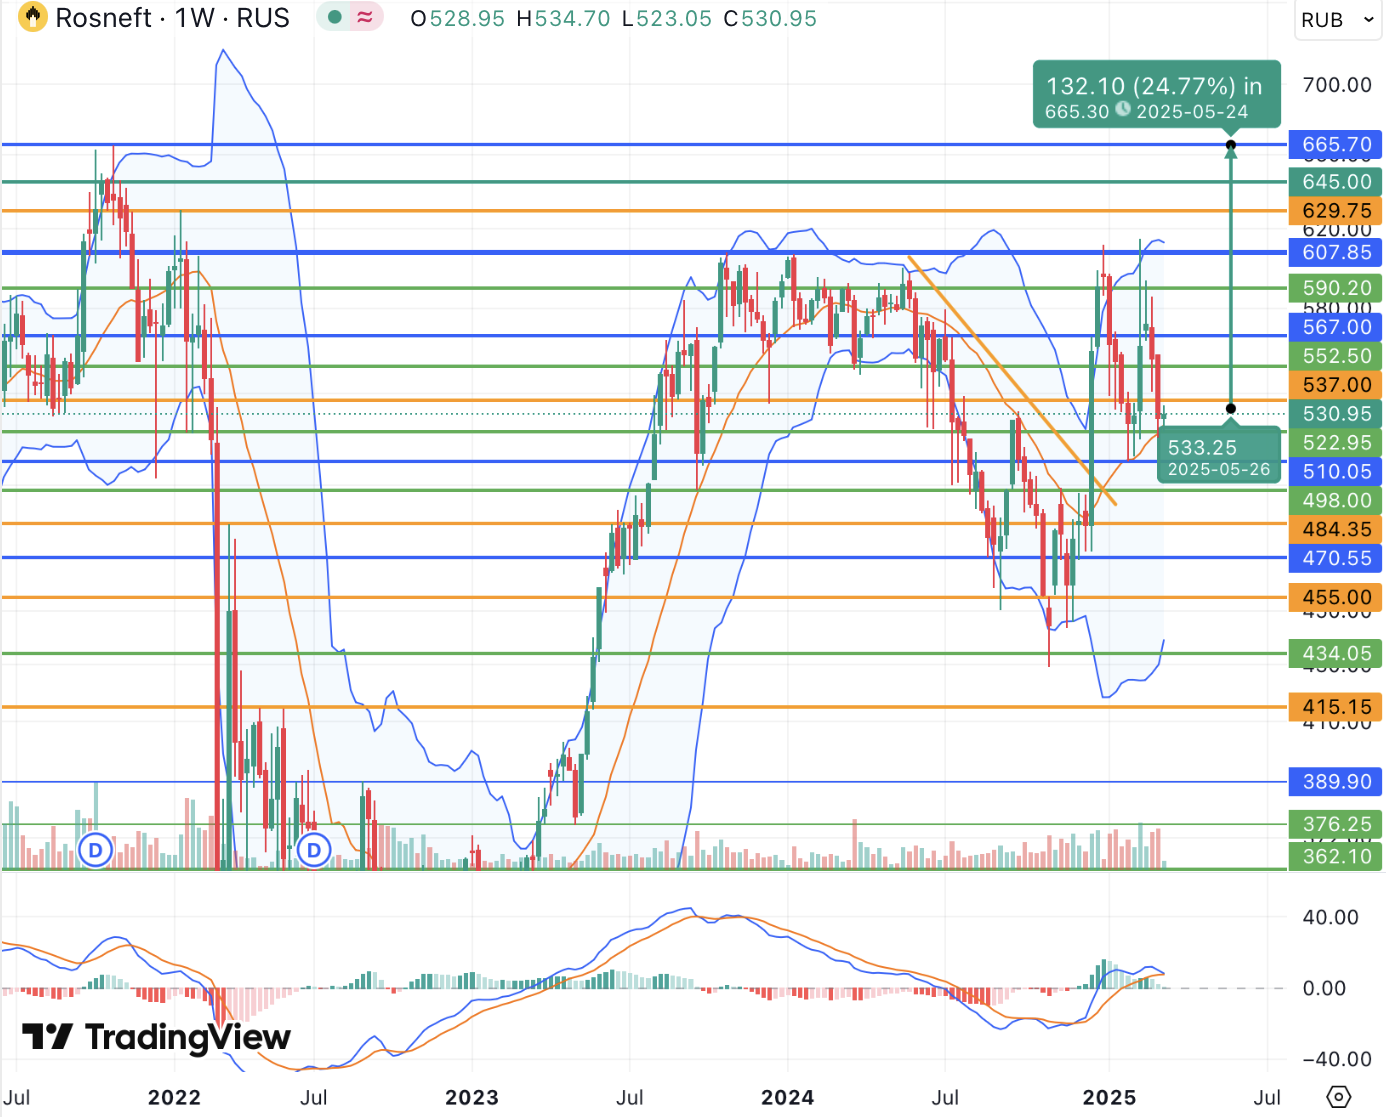Screen dimensions: 1386x1117
Task: Click the pink approximate-data indicator icon
Action: pos(365,17)
